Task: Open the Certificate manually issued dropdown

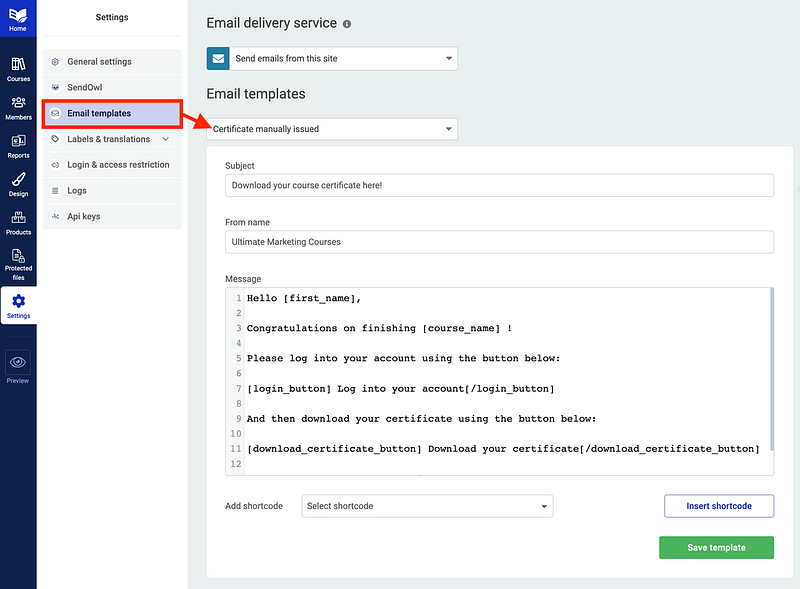Action: [332, 129]
